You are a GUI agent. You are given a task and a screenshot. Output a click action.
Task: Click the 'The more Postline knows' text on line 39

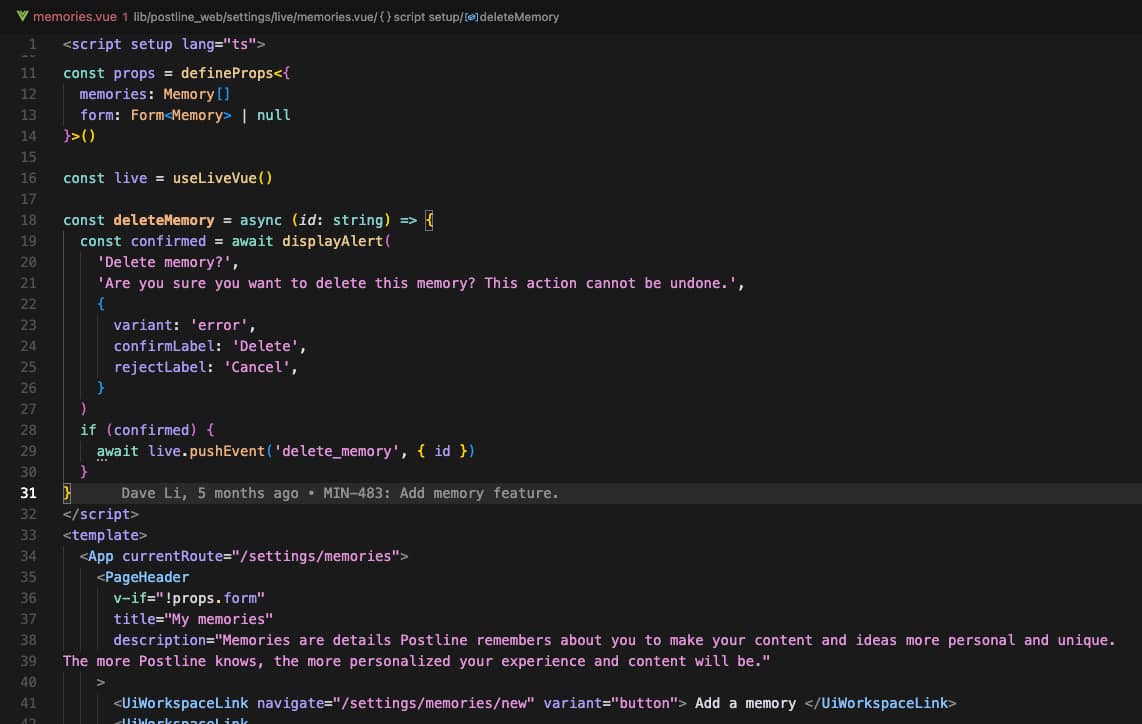click(x=164, y=661)
